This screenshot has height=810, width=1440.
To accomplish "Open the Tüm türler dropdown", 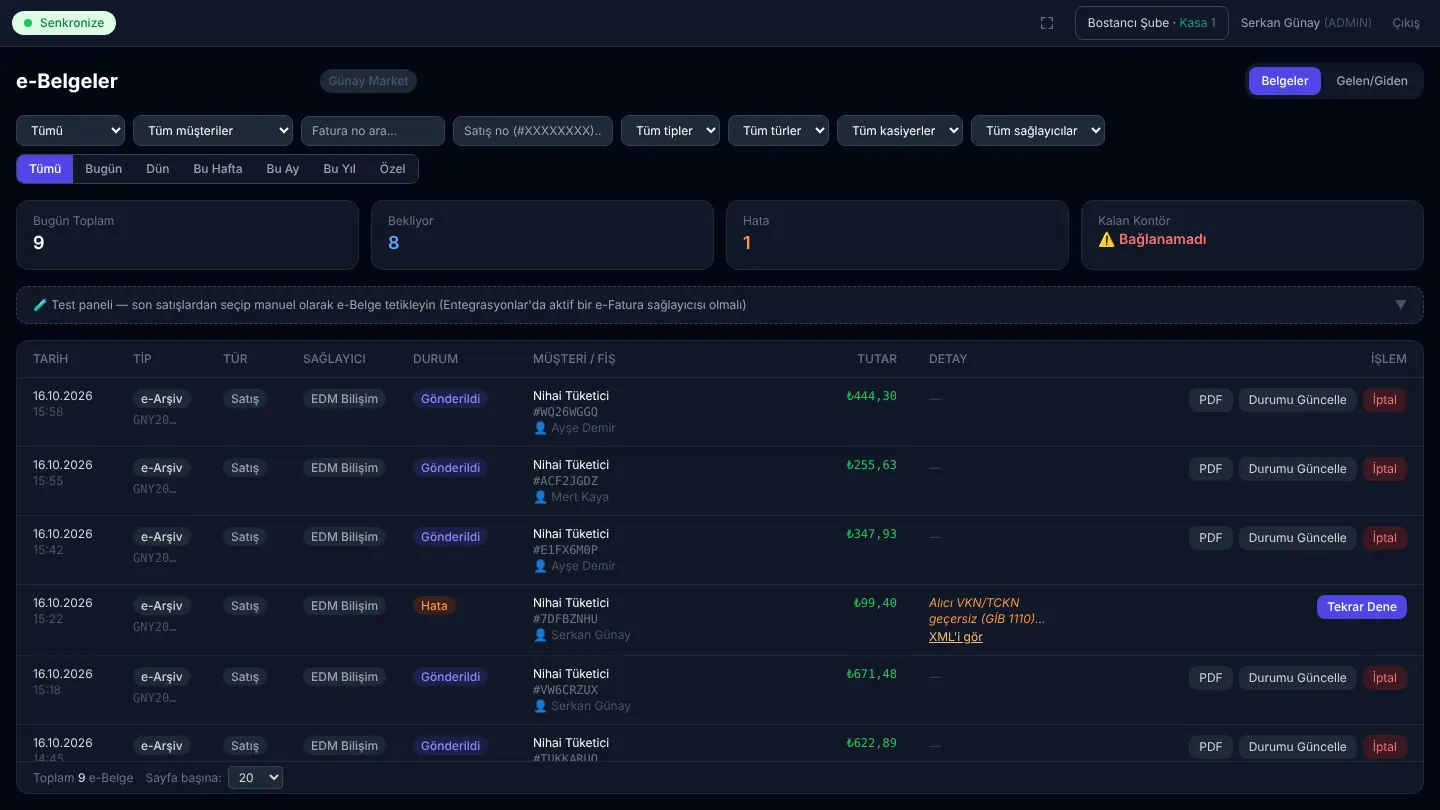I will tap(778, 131).
